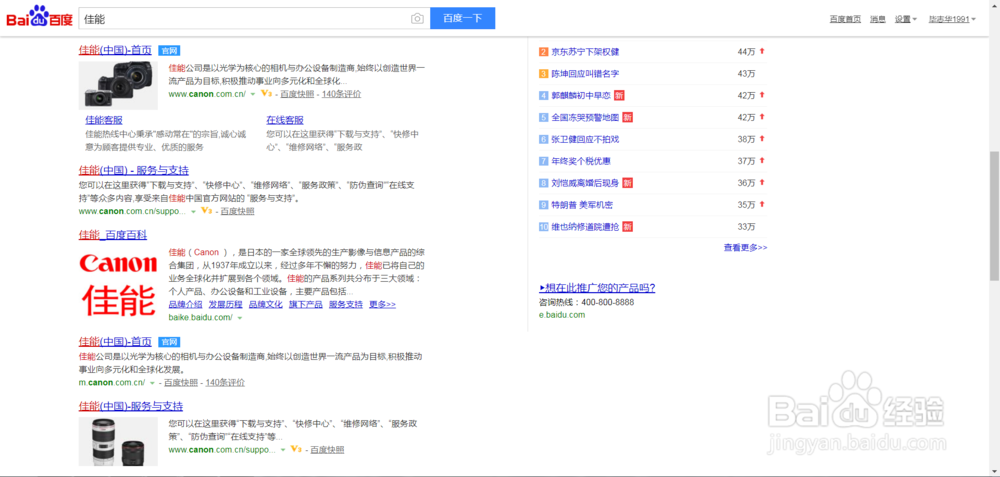Open 旗下产品 baike section
Image resolution: width=1000 pixels, height=477 pixels.
point(305,304)
